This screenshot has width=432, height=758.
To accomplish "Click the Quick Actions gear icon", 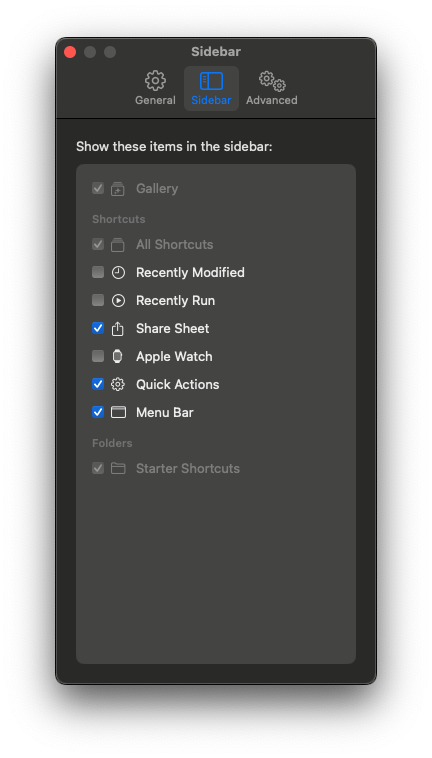I will tap(118, 385).
